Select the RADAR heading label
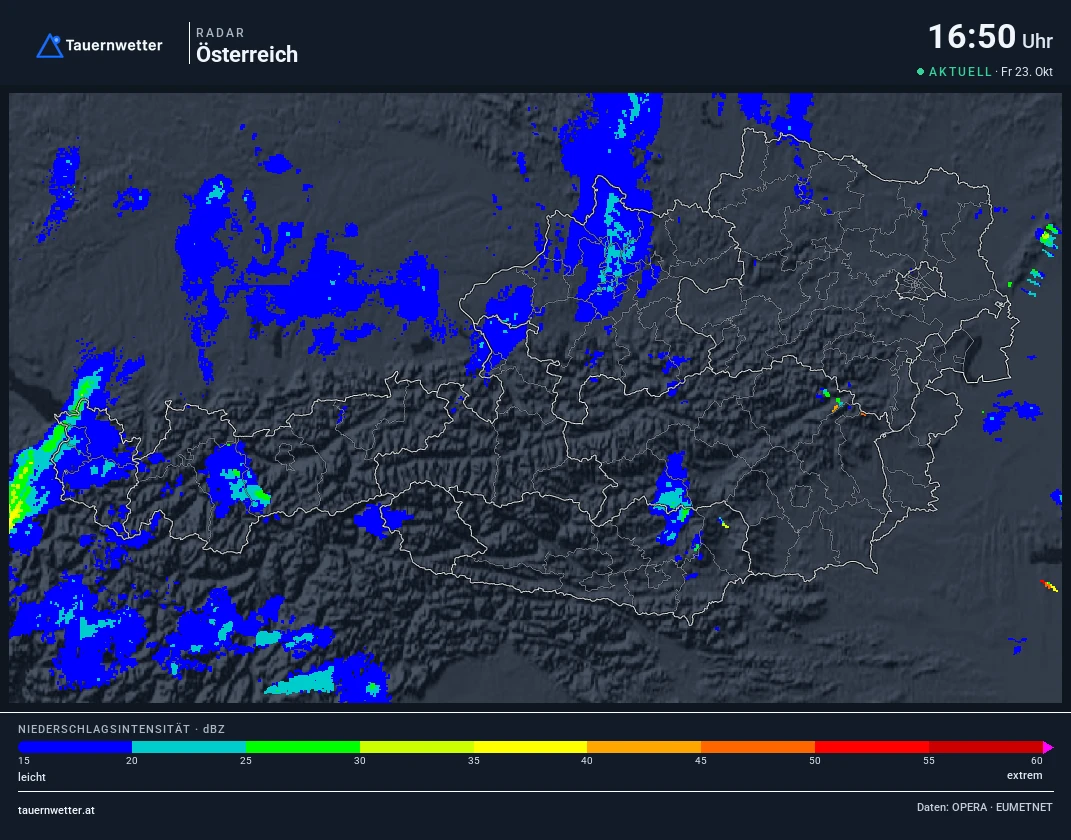The image size is (1071, 840). [220, 33]
